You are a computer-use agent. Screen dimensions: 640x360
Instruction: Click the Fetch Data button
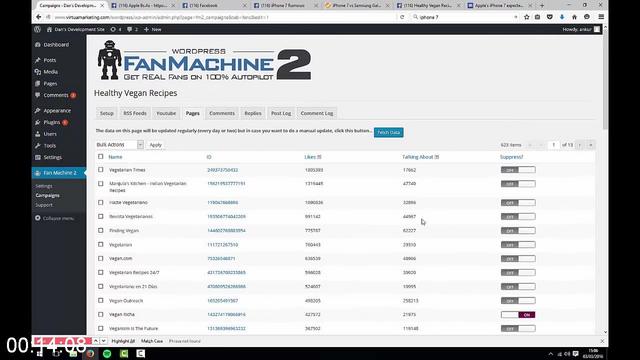[389, 132]
